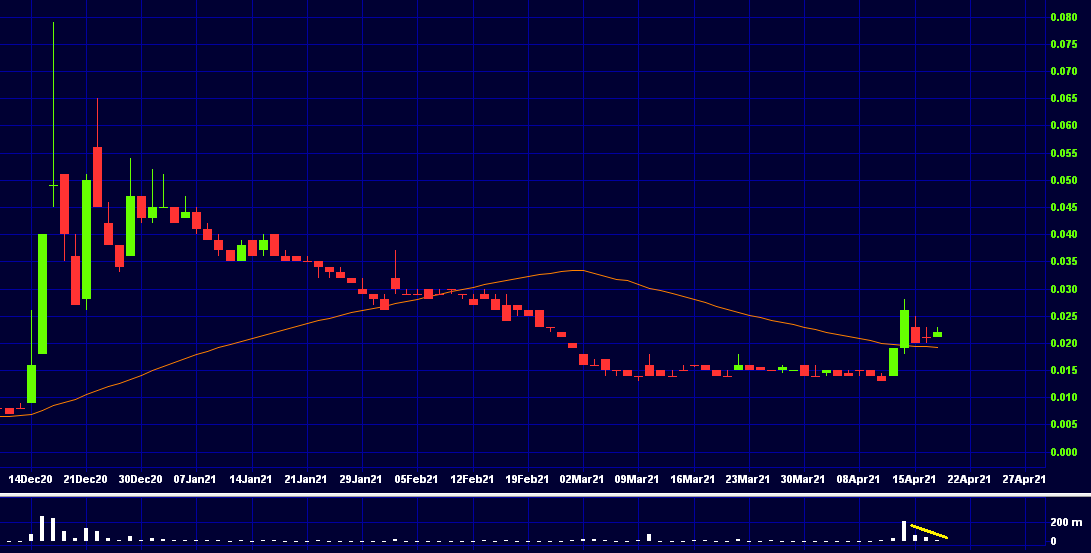Viewport: 1091px width, 553px height.
Task: Click the 0.075 price axis label
Action: pos(1063,45)
